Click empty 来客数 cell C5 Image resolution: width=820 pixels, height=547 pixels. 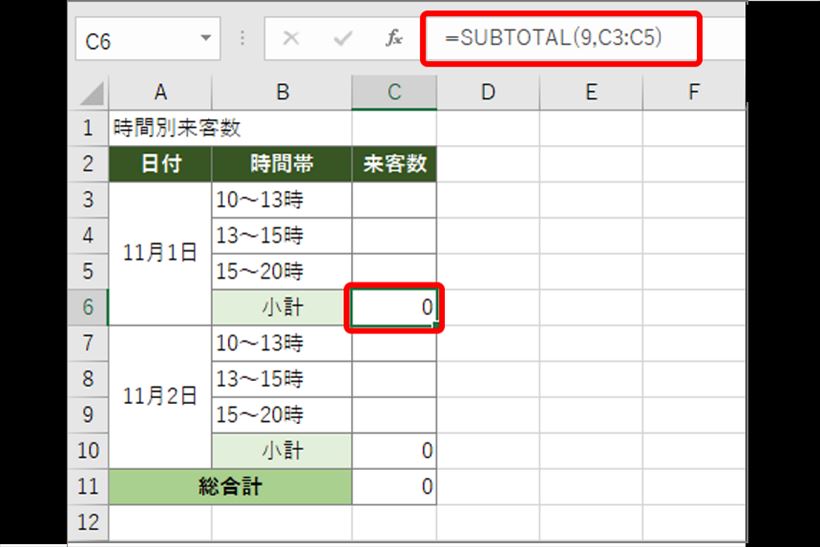pos(394,272)
